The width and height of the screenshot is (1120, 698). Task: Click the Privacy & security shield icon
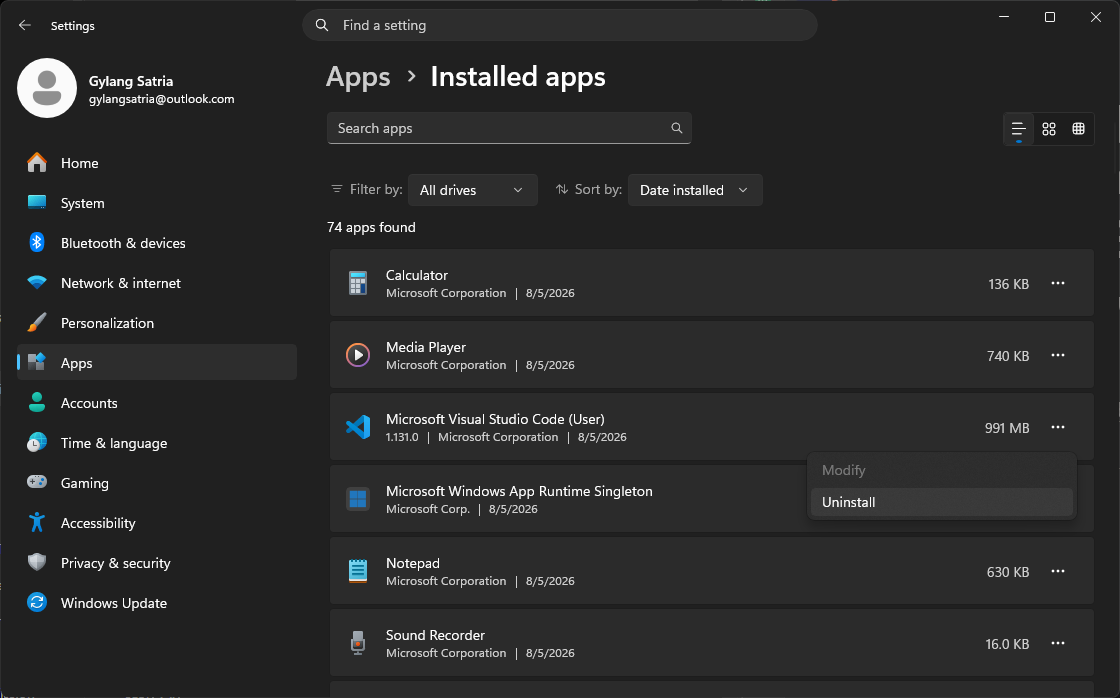(36, 563)
